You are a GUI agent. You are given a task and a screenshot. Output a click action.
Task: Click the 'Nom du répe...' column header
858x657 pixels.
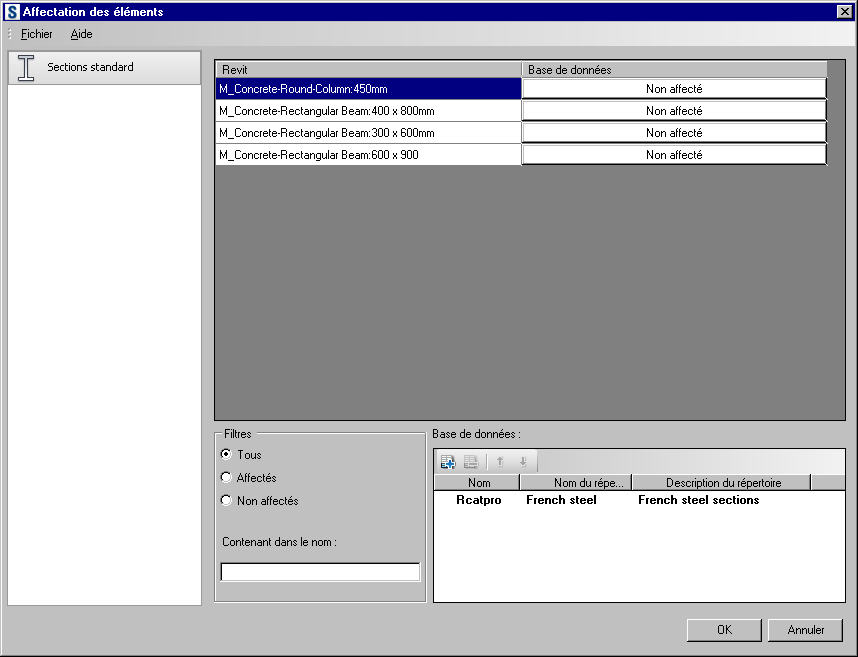pos(576,482)
